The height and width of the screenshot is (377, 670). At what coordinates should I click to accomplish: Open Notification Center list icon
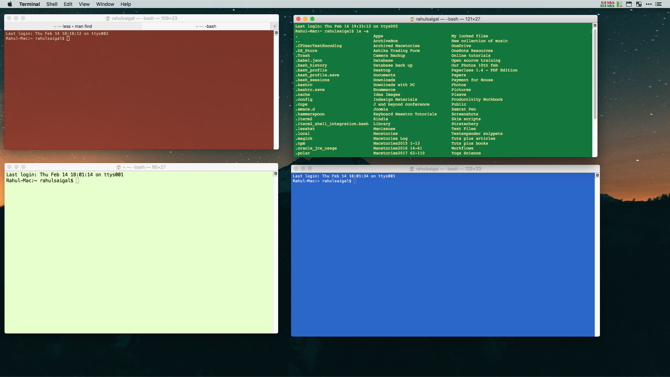tap(658, 4)
